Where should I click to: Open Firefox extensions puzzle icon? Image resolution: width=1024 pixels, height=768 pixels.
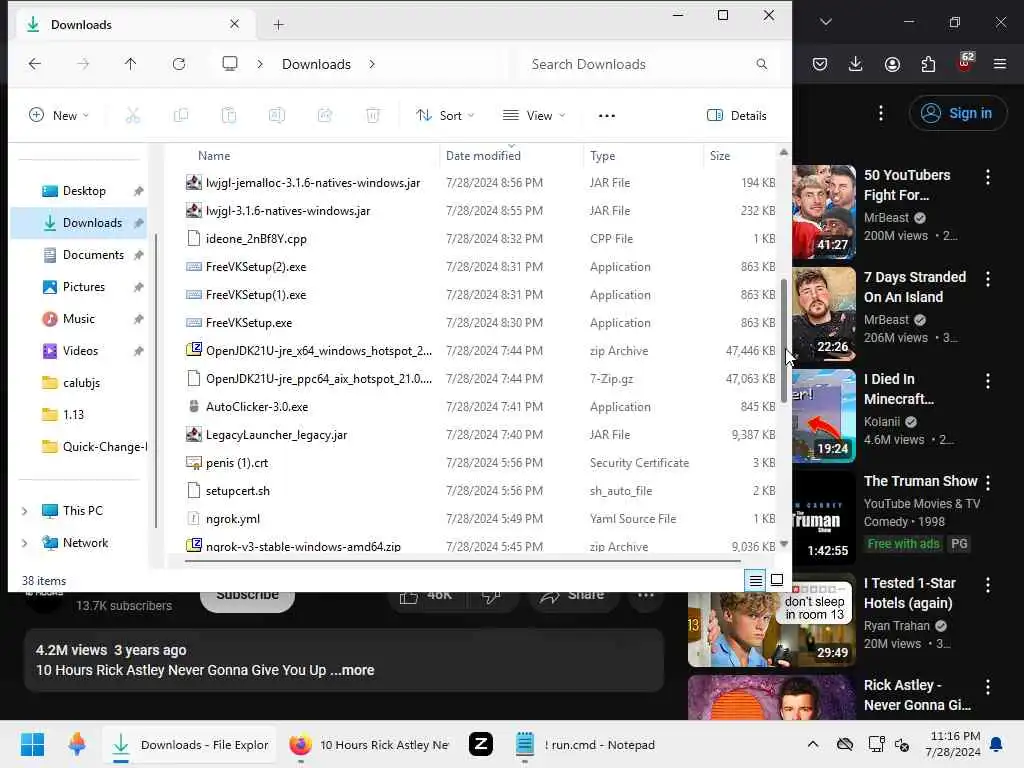click(x=928, y=64)
